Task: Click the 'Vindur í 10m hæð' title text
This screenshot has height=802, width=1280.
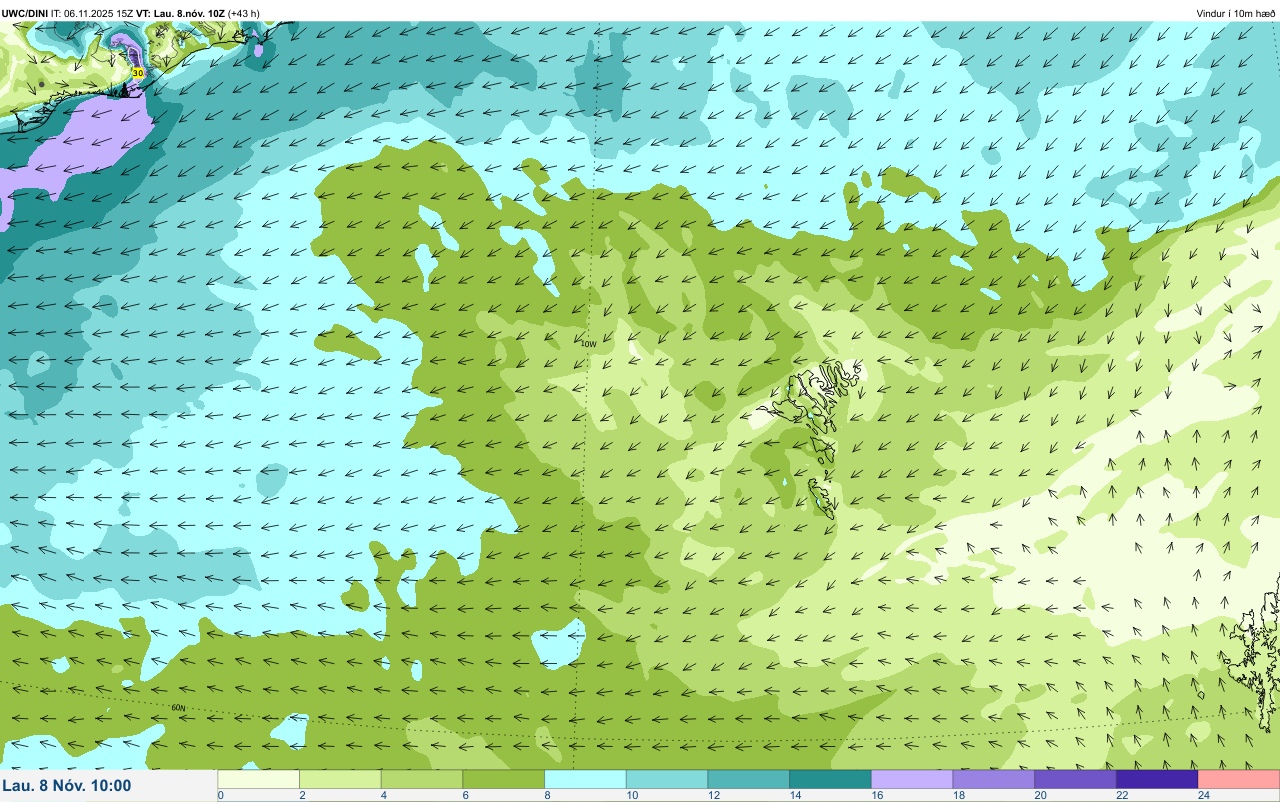Action: (1235, 13)
